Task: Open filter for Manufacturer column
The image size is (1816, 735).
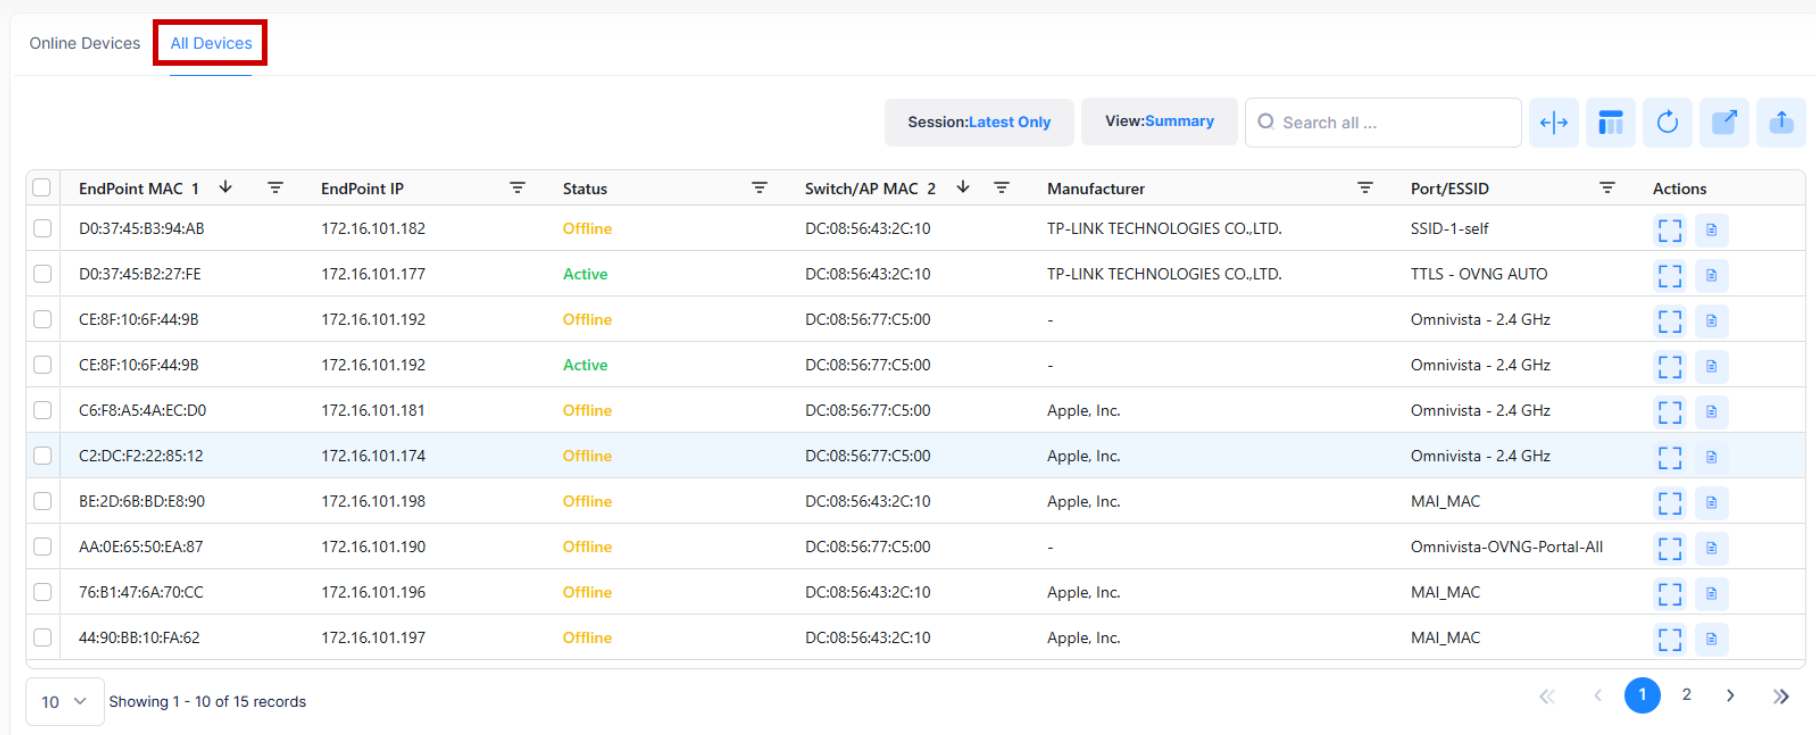Action: coord(1364,188)
